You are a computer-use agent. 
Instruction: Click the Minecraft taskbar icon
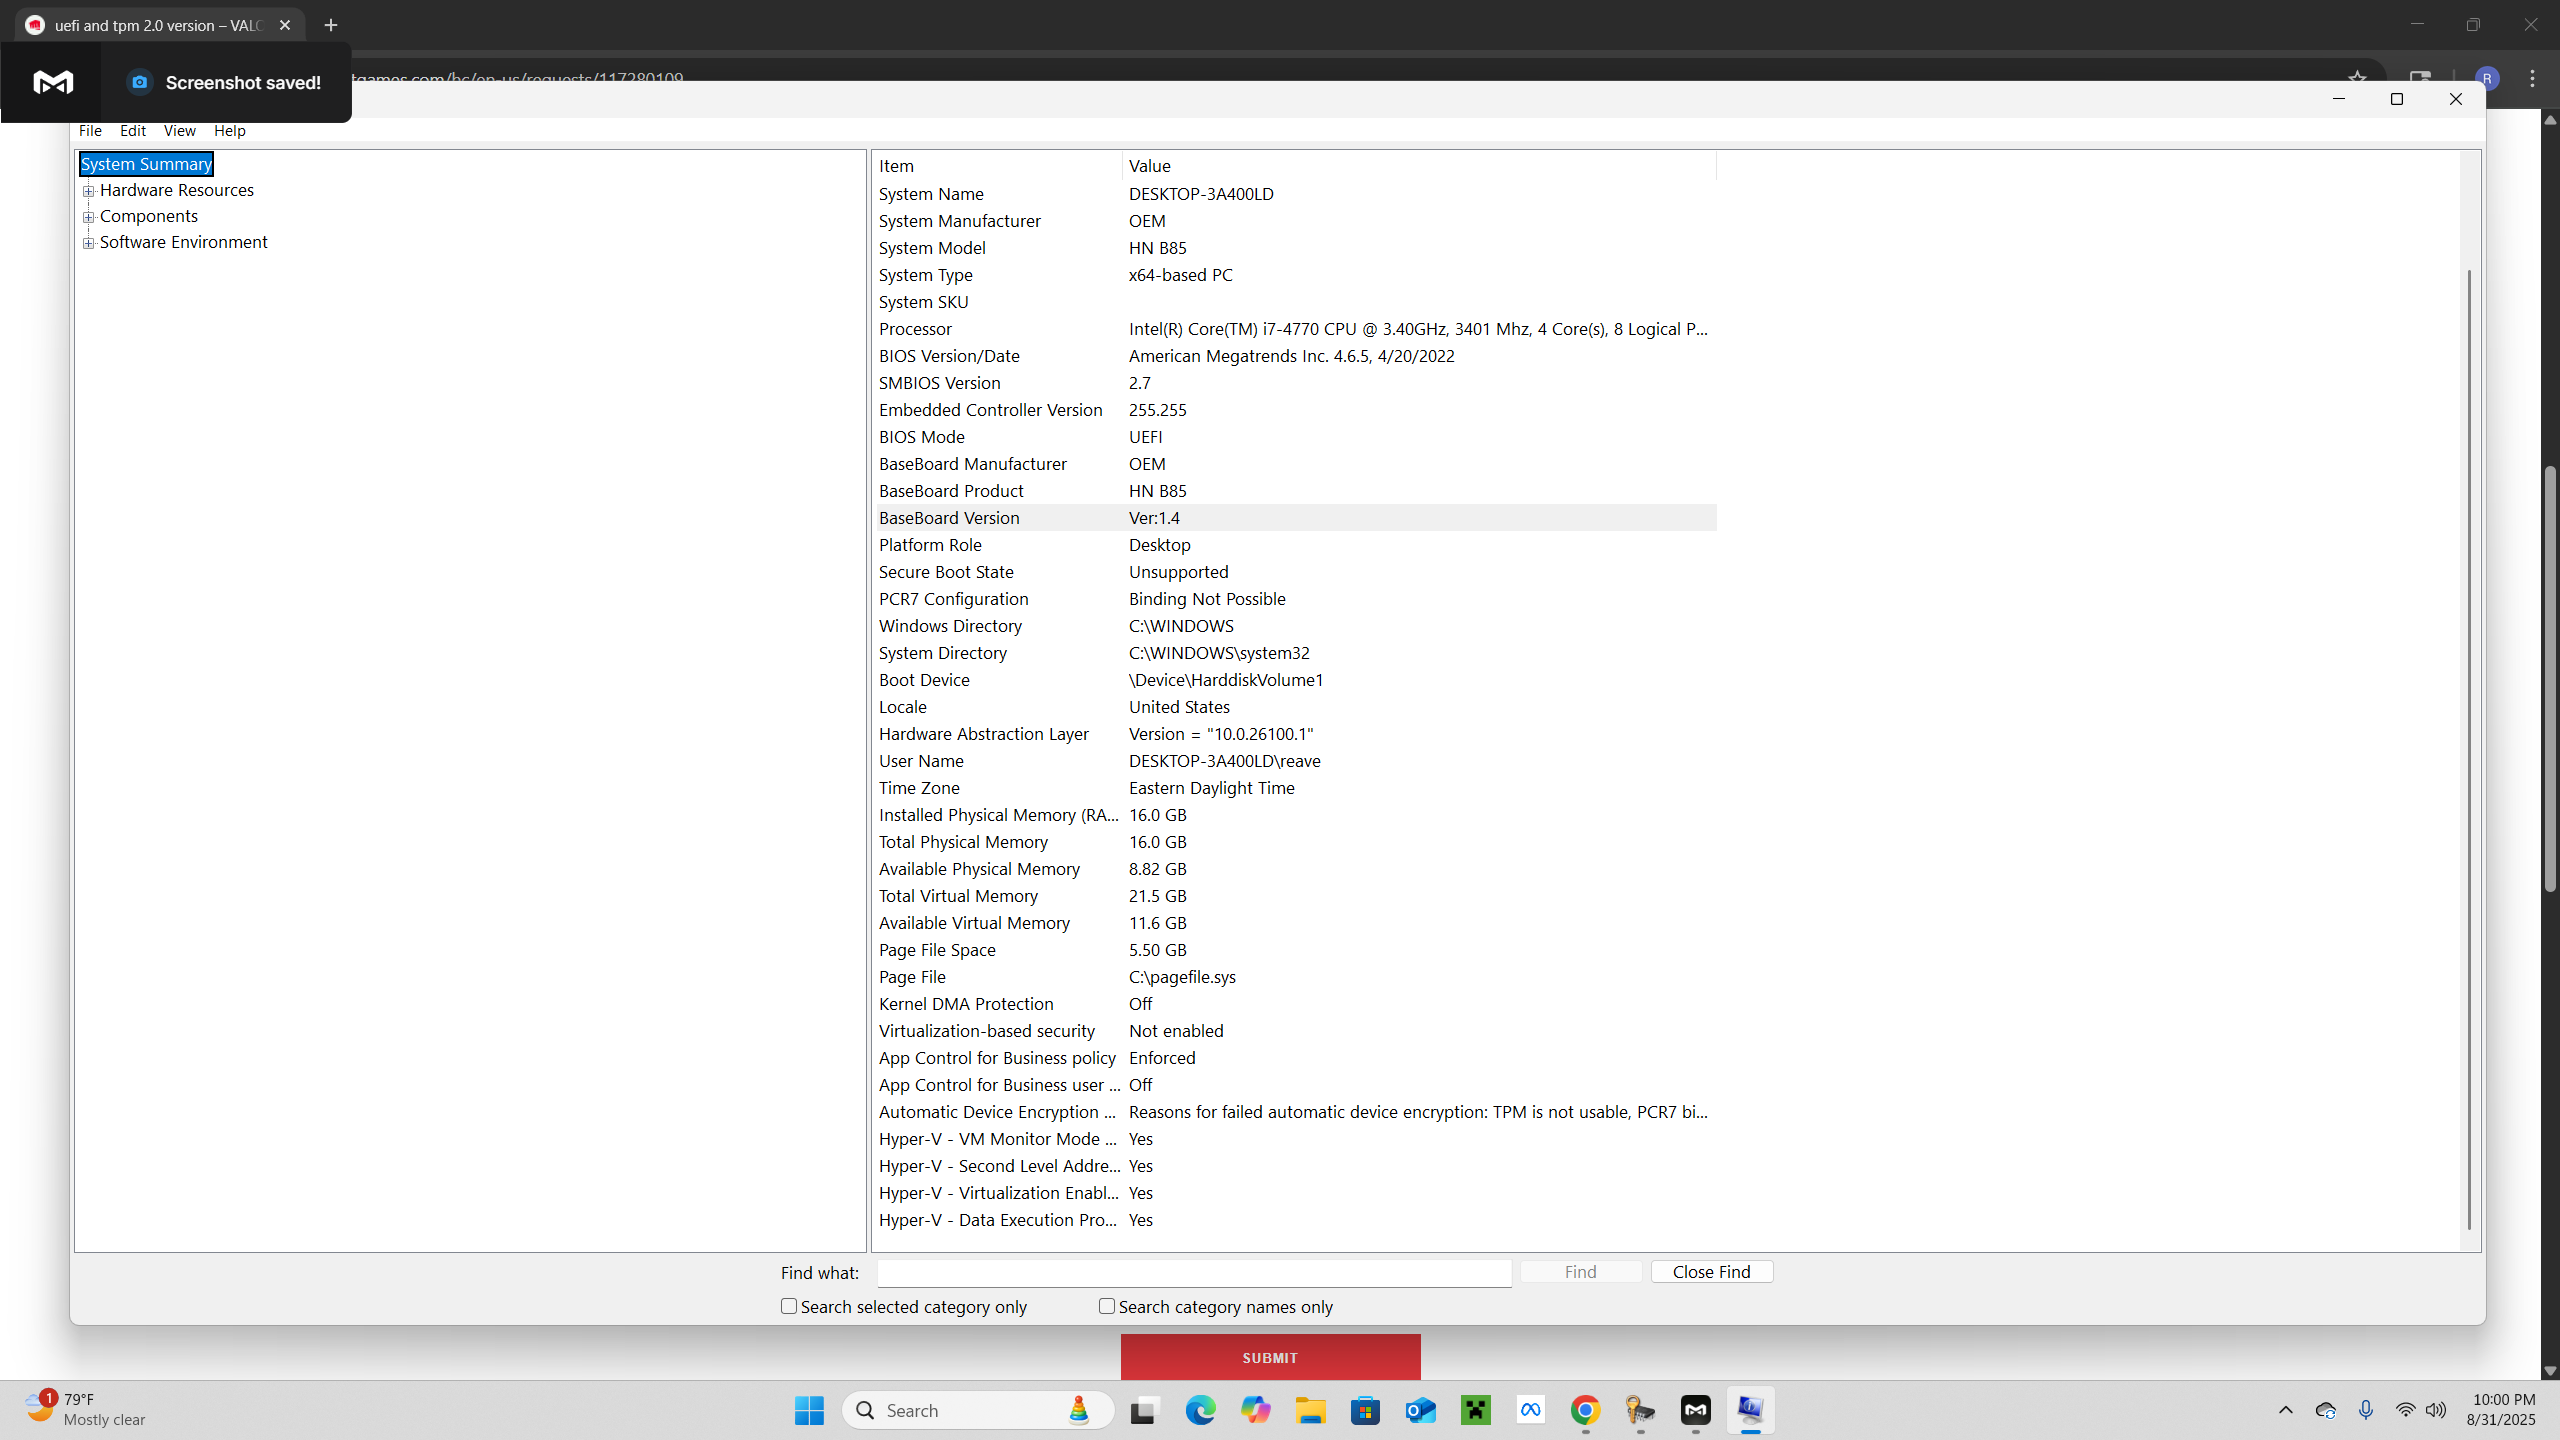tap(1476, 1410)
